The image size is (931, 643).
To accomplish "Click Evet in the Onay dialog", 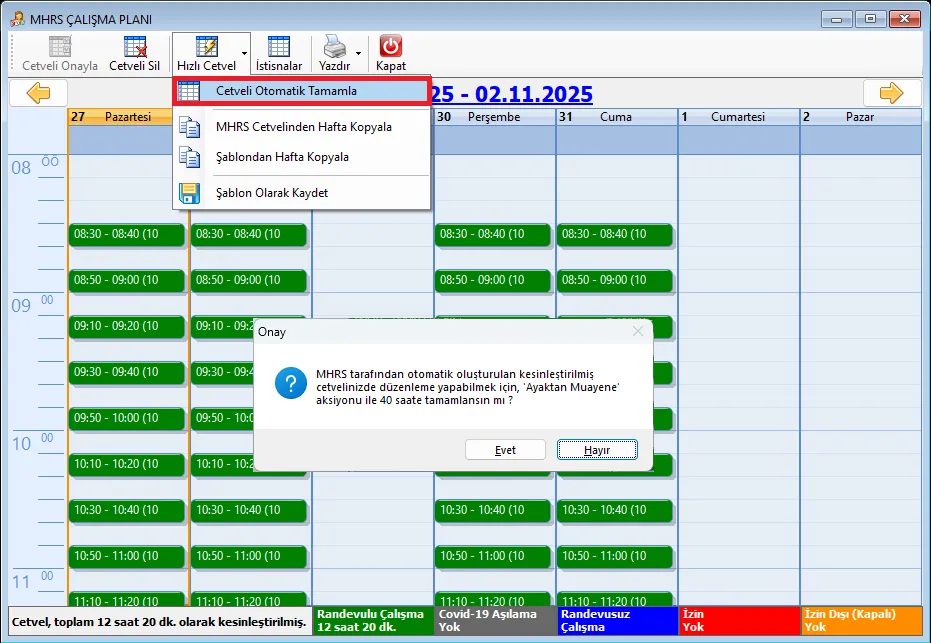I will pos(505,450).
